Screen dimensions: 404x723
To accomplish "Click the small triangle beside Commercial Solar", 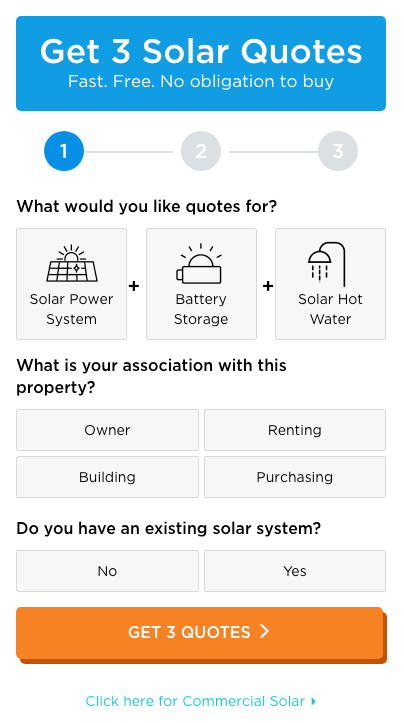I will tap(314, 701).
